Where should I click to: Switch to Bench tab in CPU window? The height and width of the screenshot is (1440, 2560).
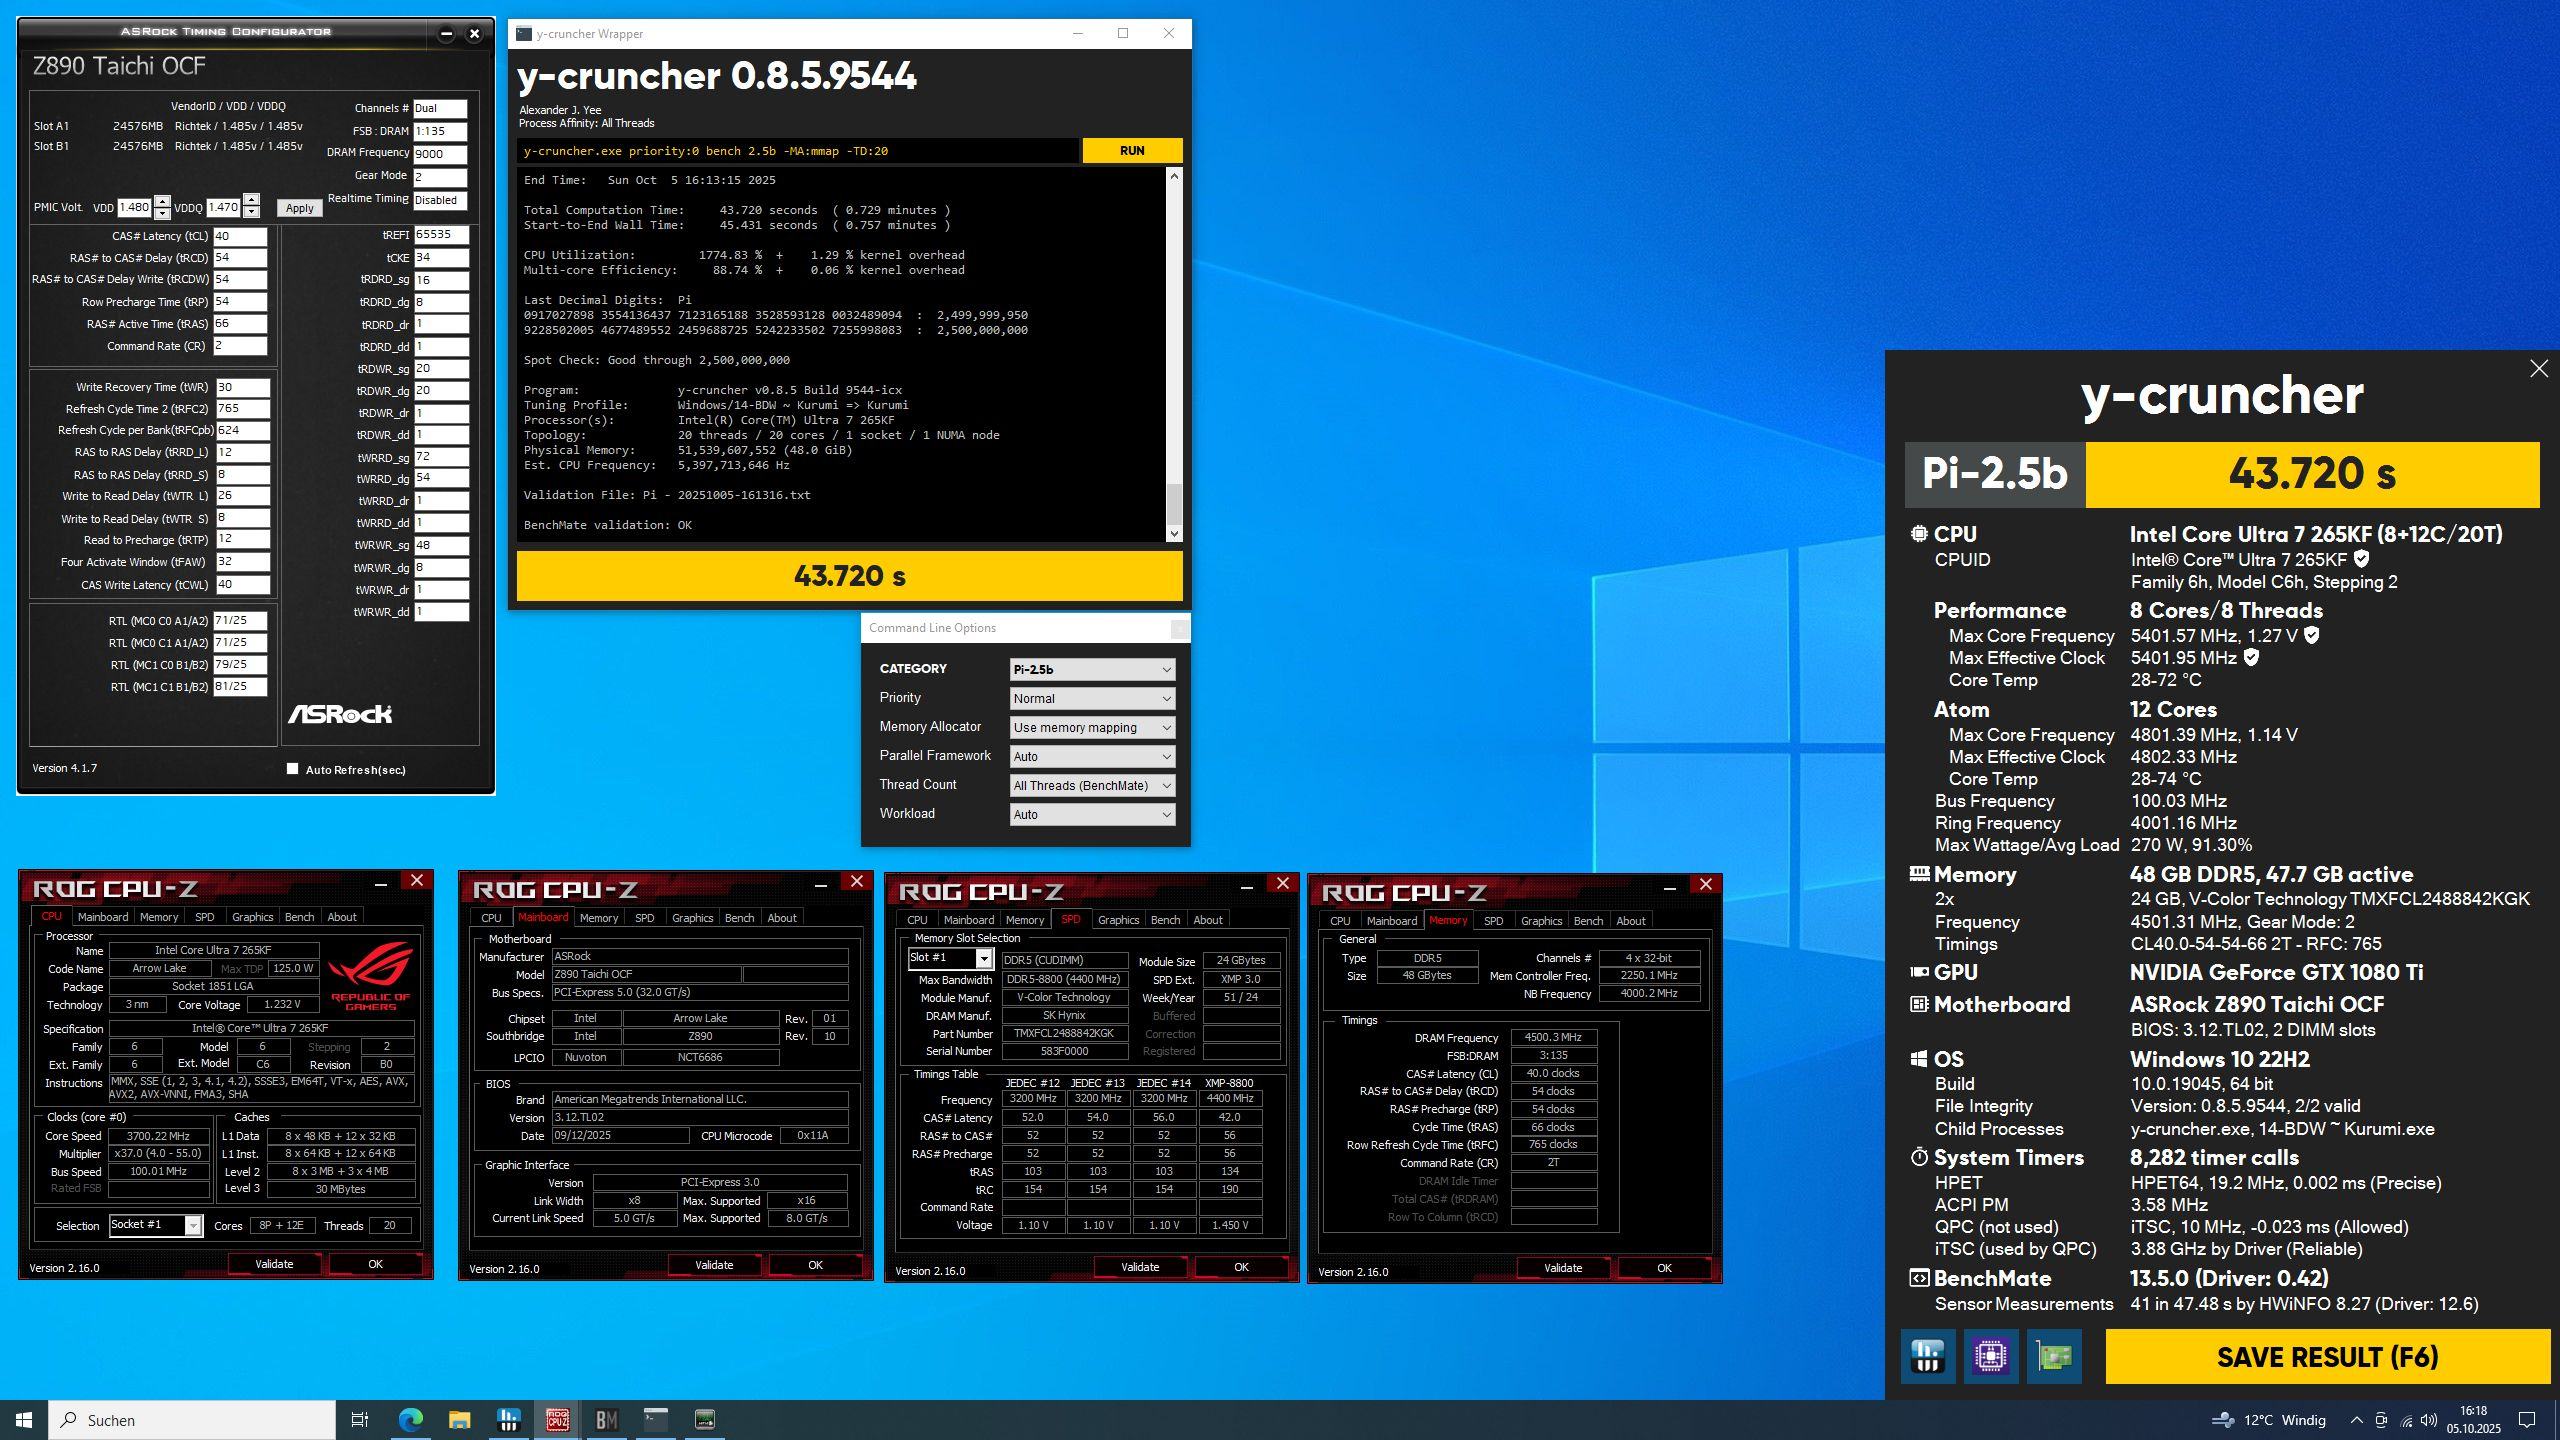(299, 917)
